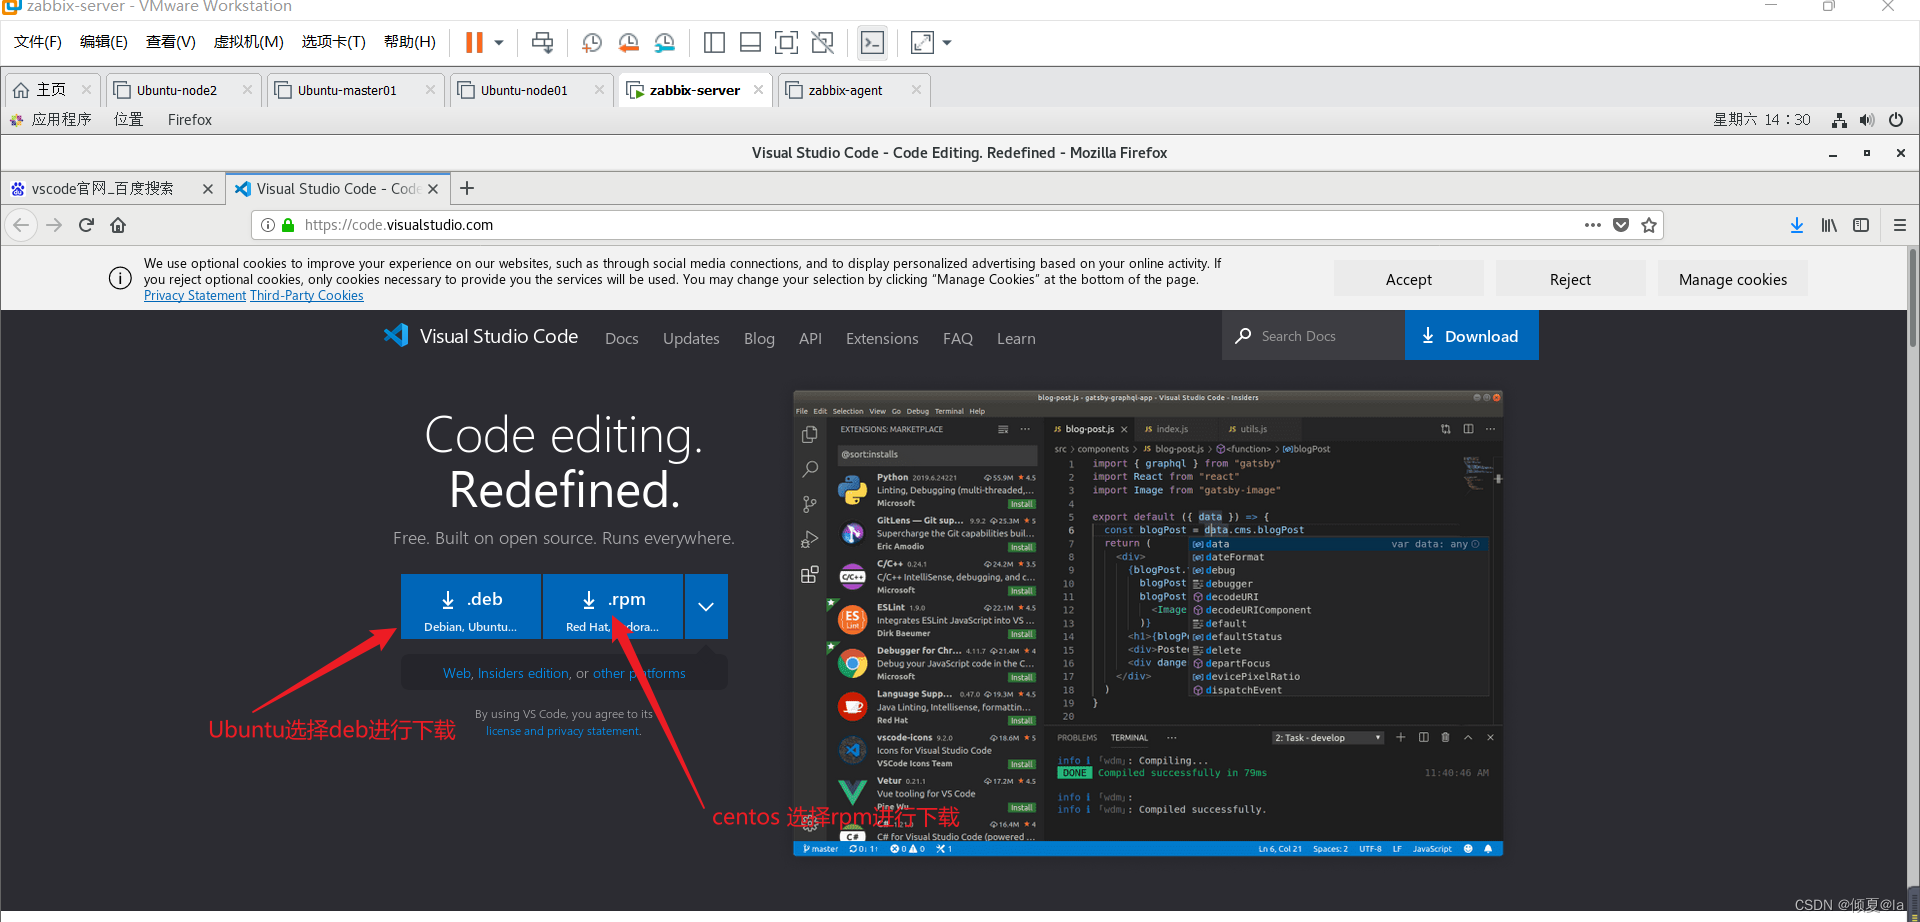Viewport: 1920px width, 922px height.
Task: Send Ctrl+Alt+Del to the virtual machine
Action: pyautogui.click(x=542, y=42)
